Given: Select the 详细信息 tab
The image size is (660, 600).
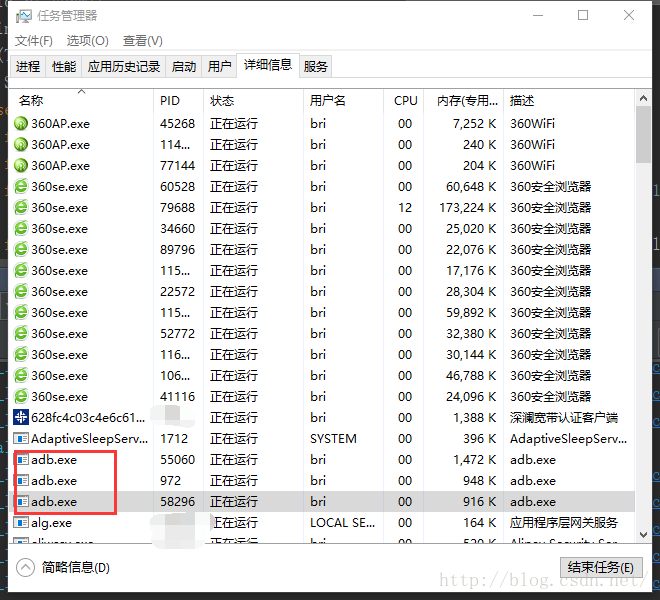Looking at the screenshot, I should pyautogui.click(x=268, y=65).
